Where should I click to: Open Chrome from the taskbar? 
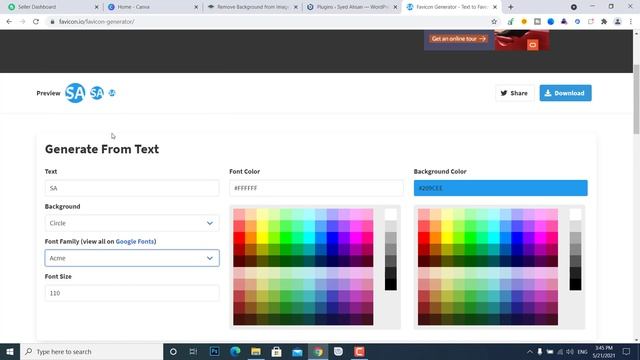tap(318, 351)
